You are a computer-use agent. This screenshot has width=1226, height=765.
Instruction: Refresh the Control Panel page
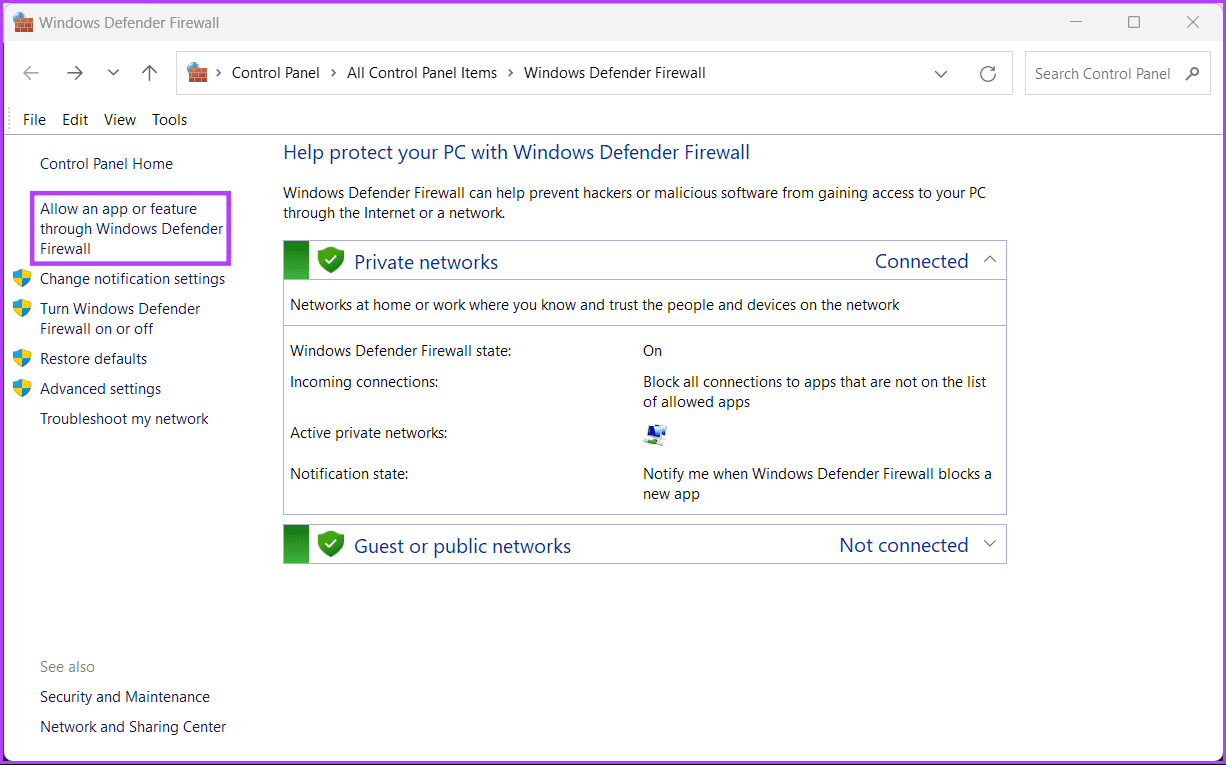988,73
